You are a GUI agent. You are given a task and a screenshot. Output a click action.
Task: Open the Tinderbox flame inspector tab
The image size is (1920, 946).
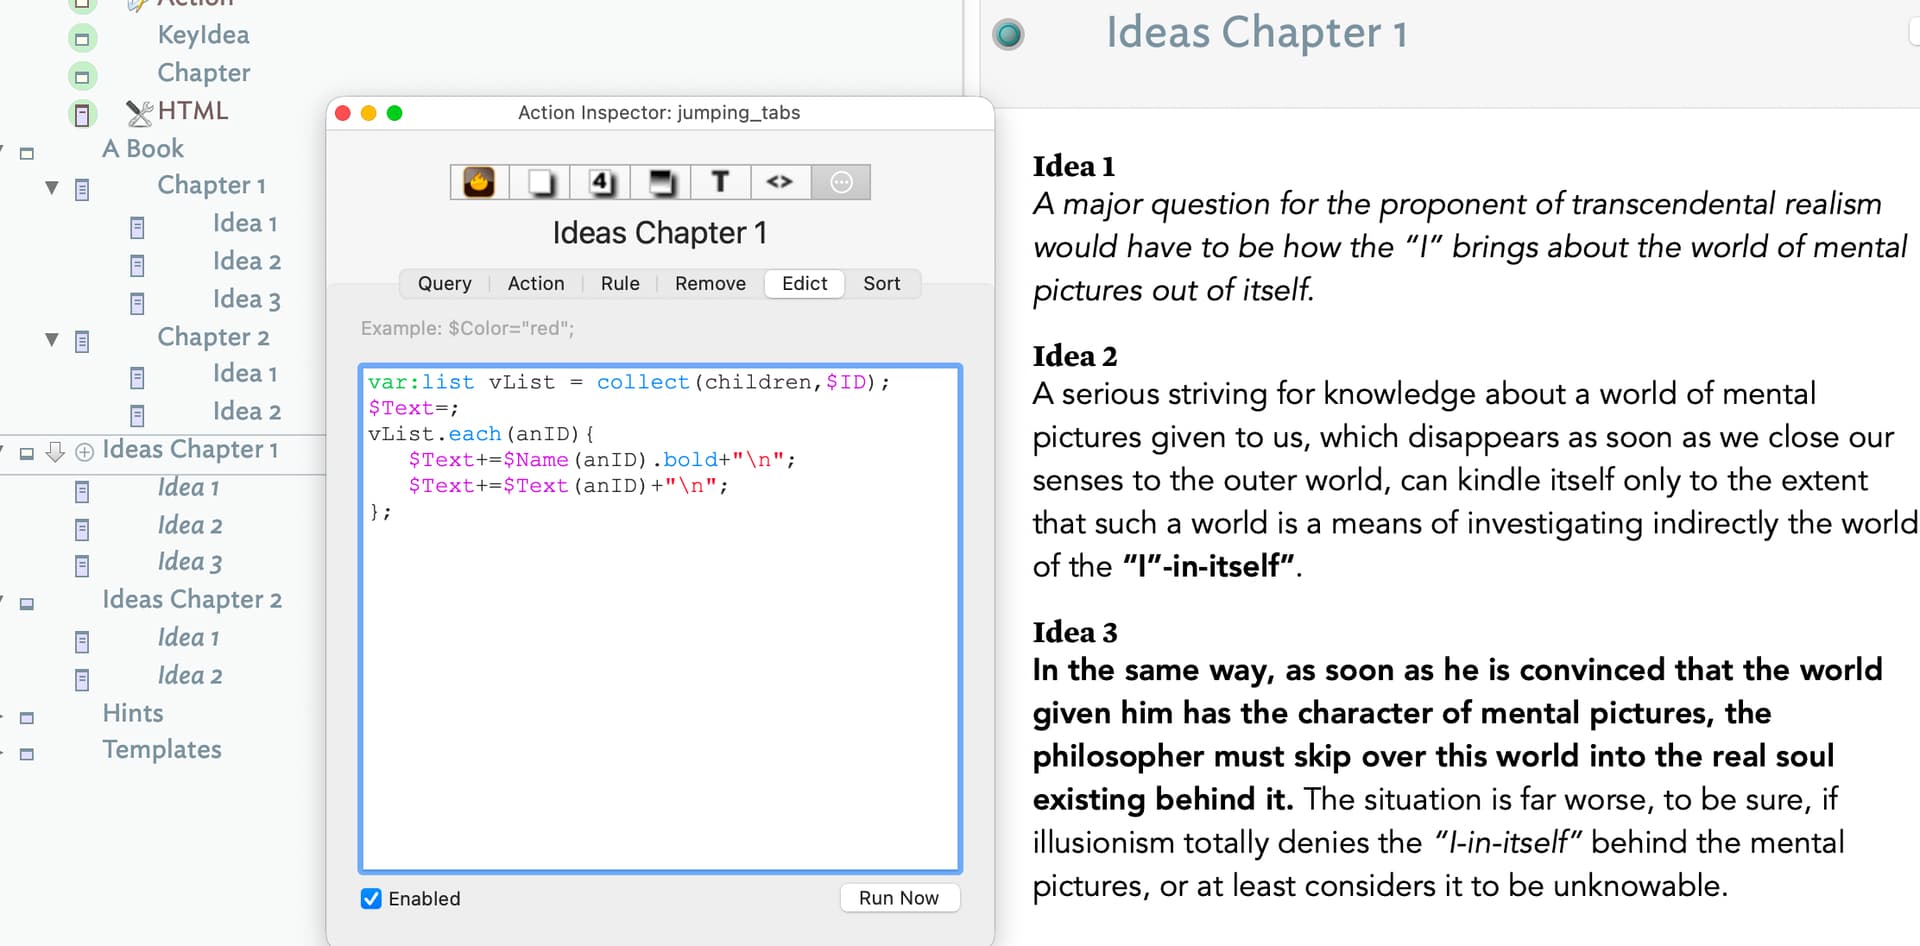(479, 182)
